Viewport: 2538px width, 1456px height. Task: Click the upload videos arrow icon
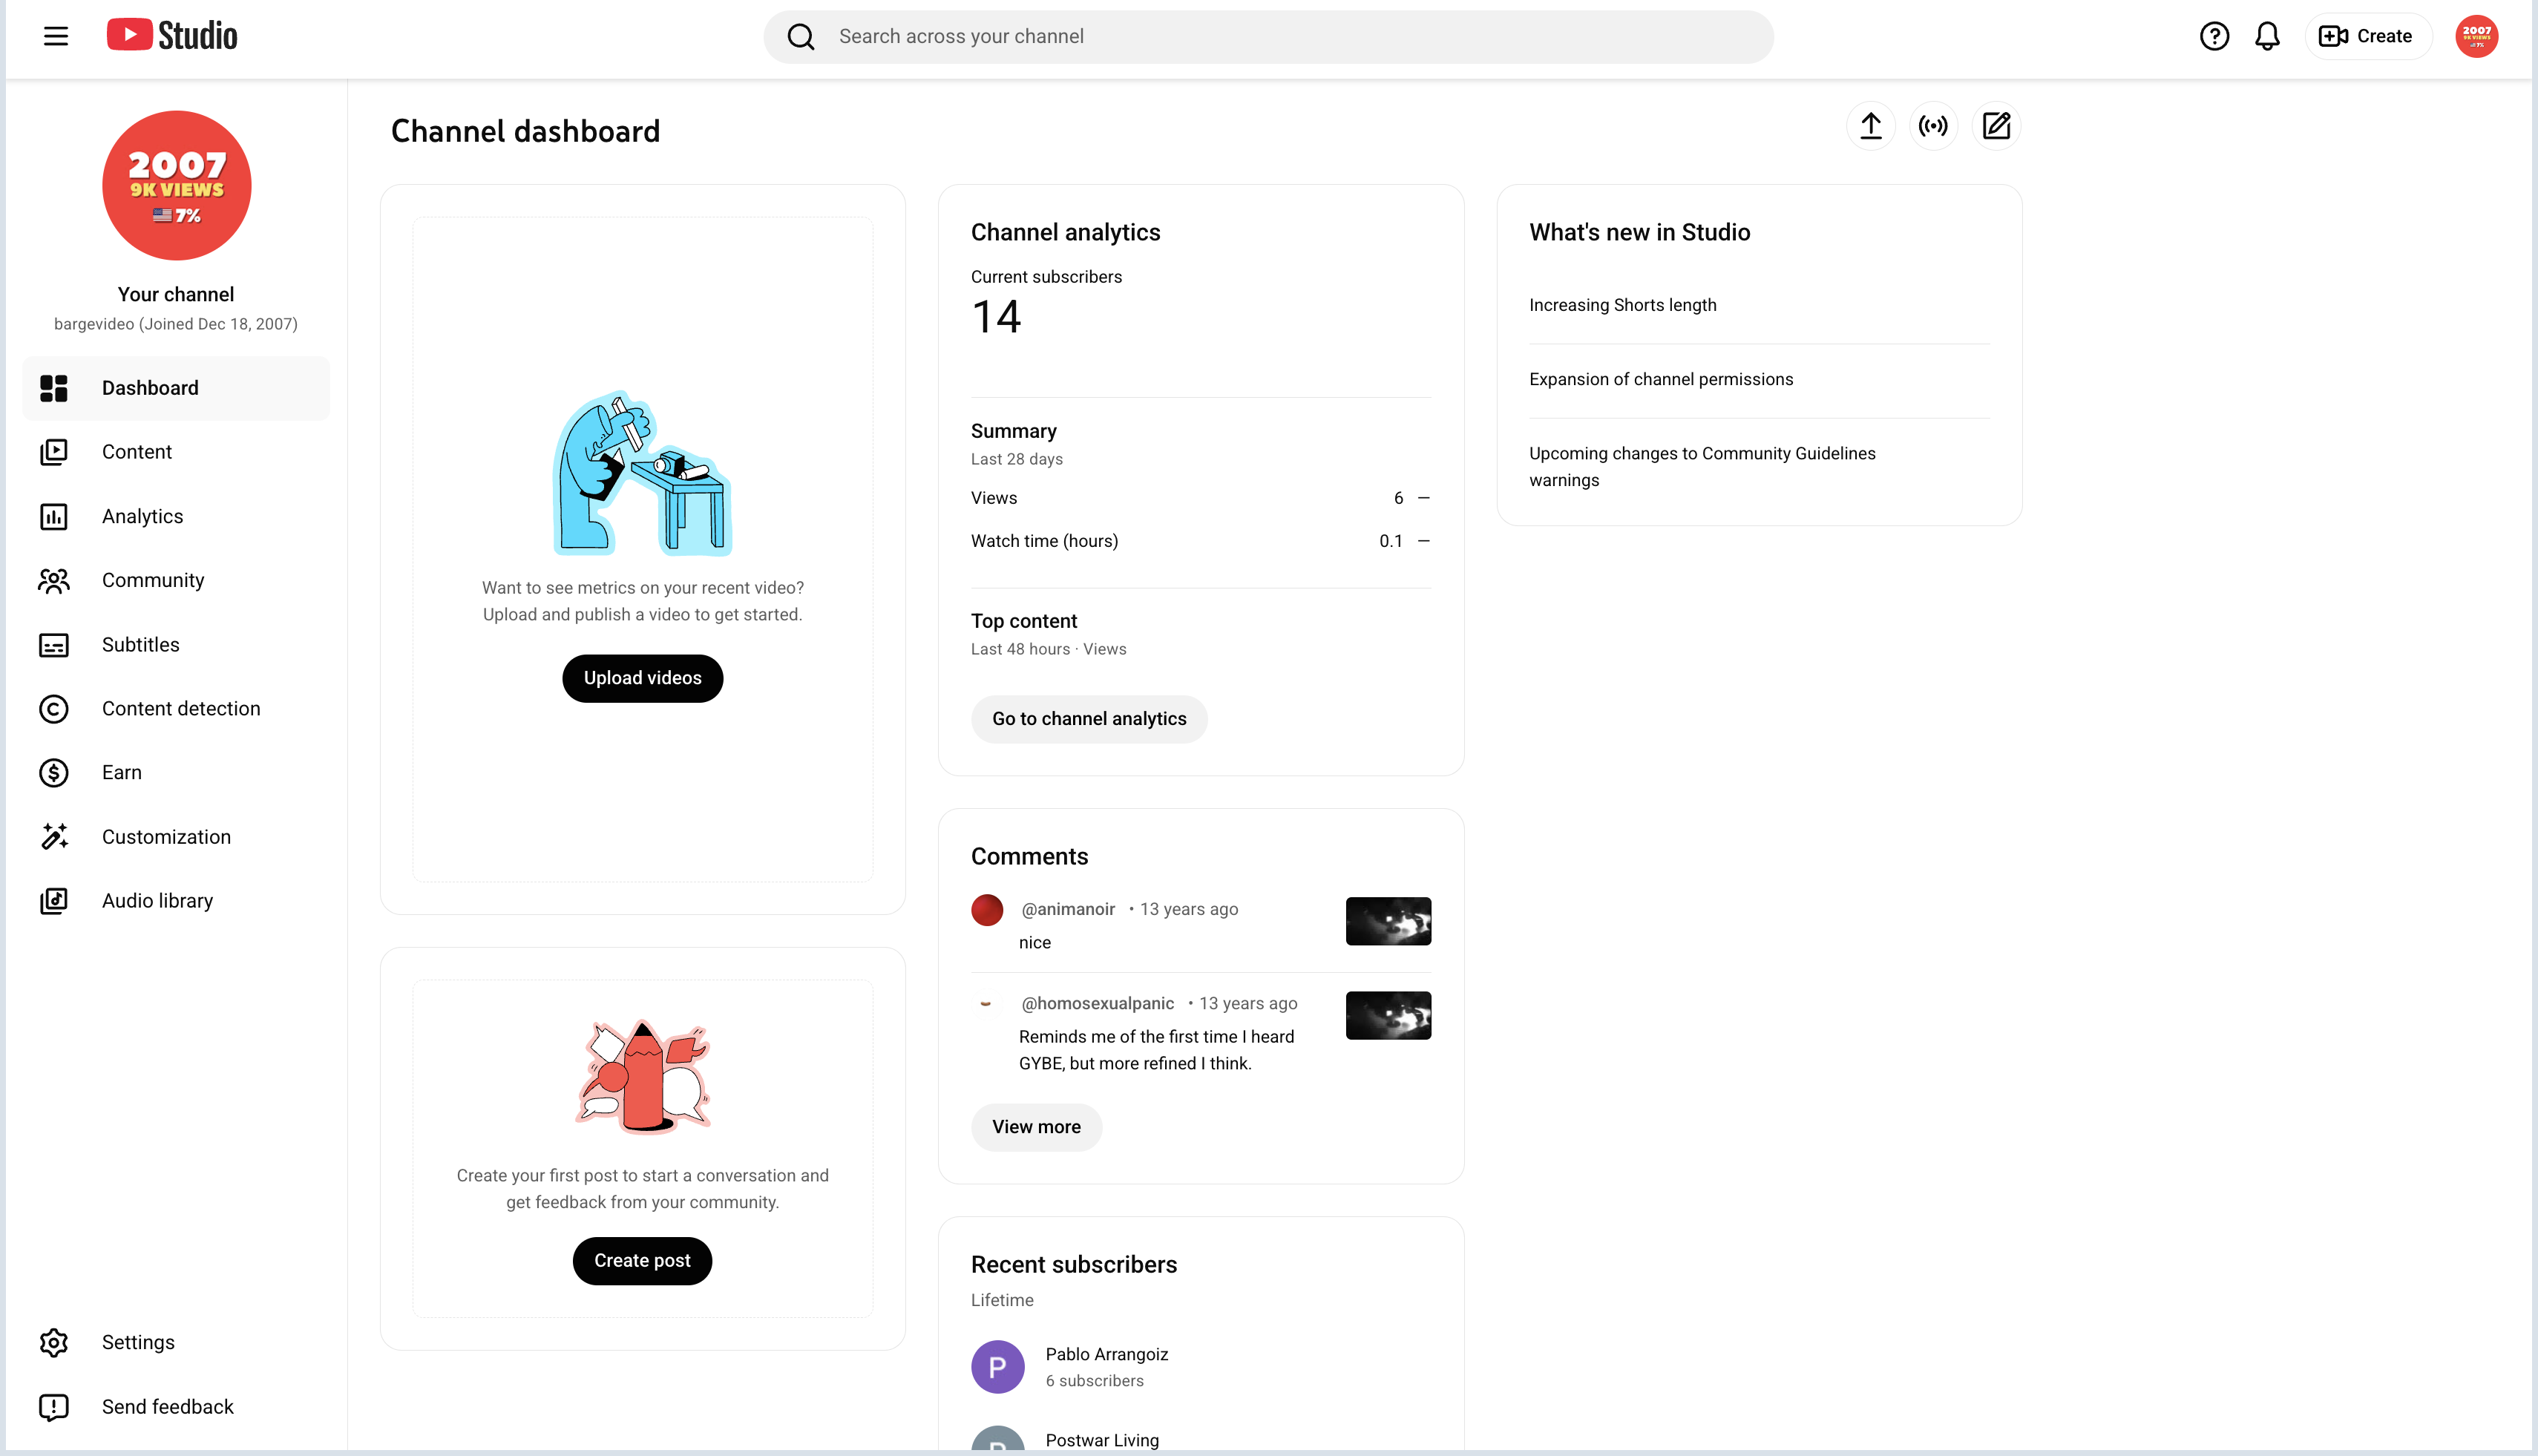click(1871, 126)
